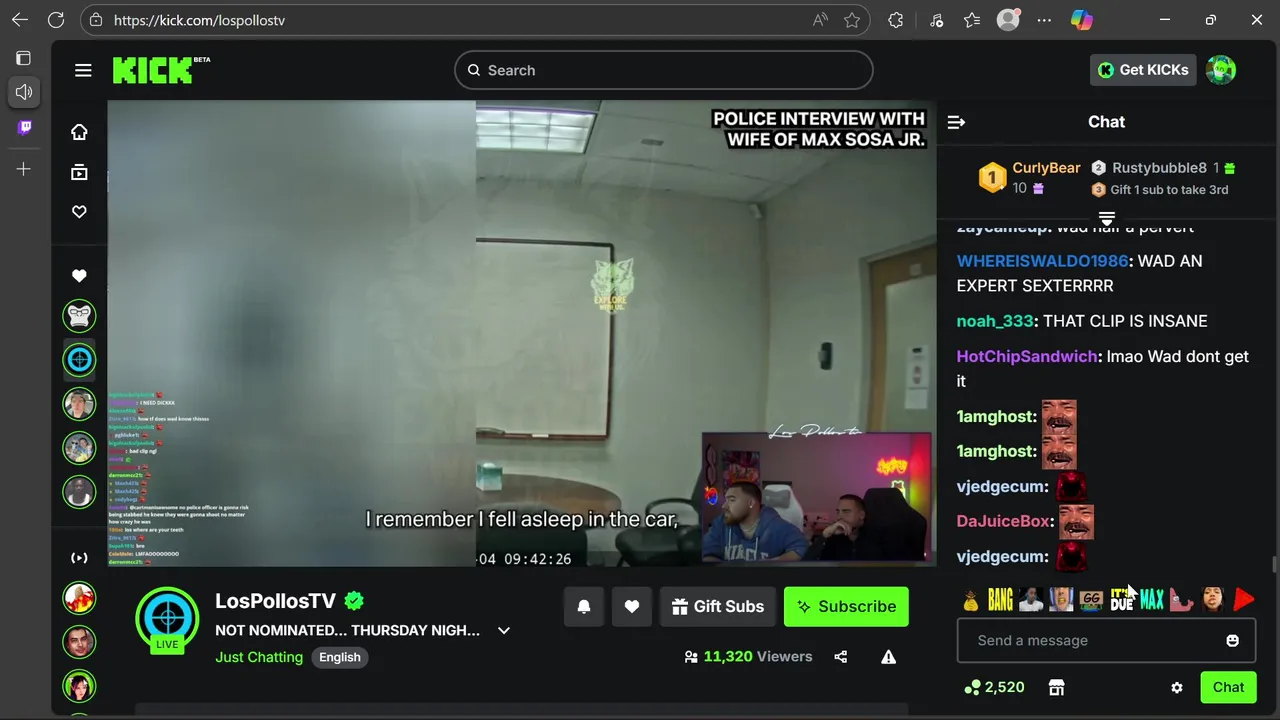The height and width of the screenshot is (720, 1280).
Task: Open a new tab with plus icon
Action: click(24, 169)
